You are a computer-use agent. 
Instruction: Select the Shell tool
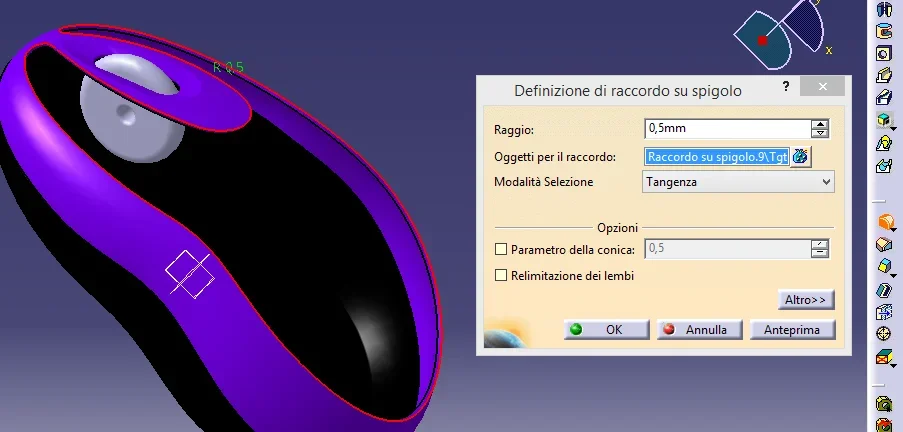pyautogui.click(x=884, y=290)
